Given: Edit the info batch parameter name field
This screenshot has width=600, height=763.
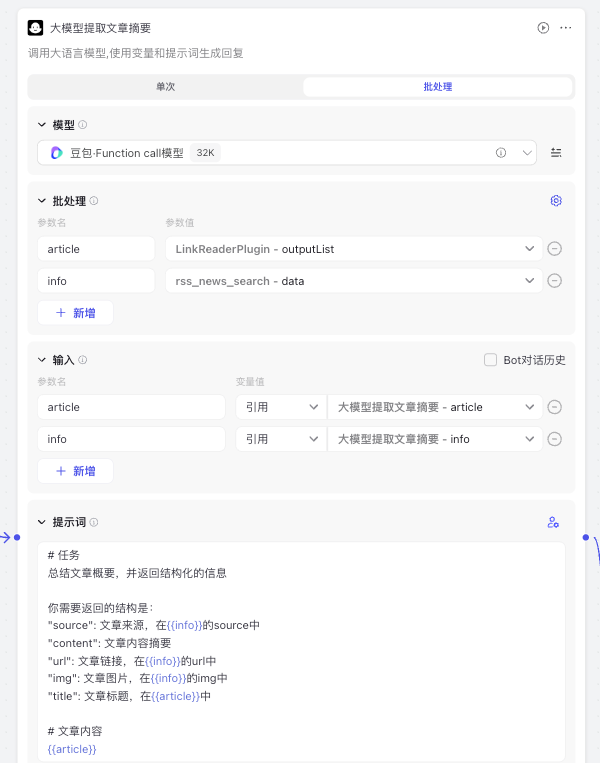Looking at the screenshot, I should [x=96, y=281].
